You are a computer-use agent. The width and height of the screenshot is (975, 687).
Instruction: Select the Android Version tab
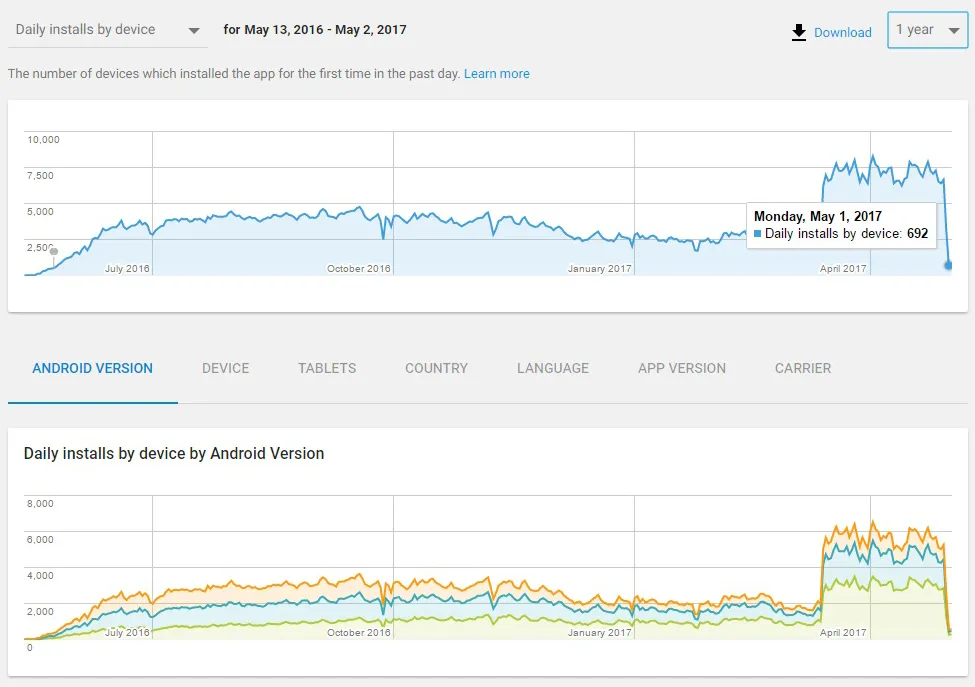[x=93, y=368]
